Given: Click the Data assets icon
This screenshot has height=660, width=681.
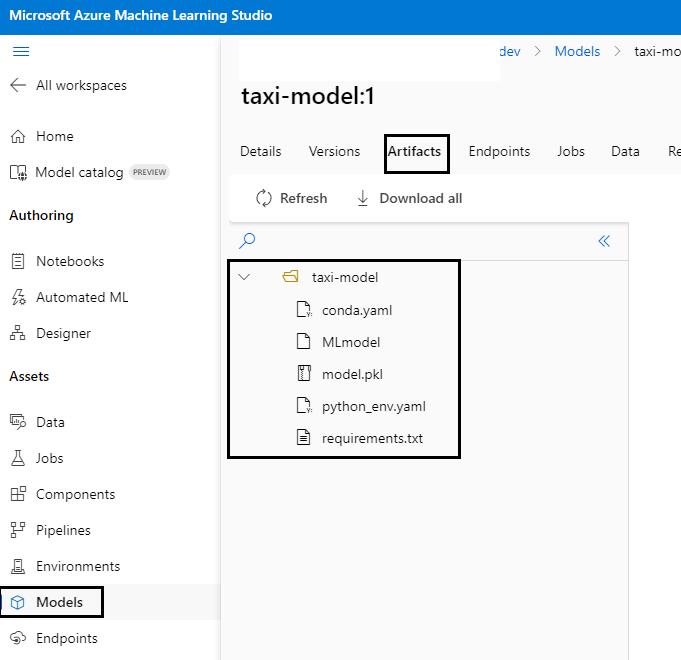Looking at the screenshot, I should point(18,422).
